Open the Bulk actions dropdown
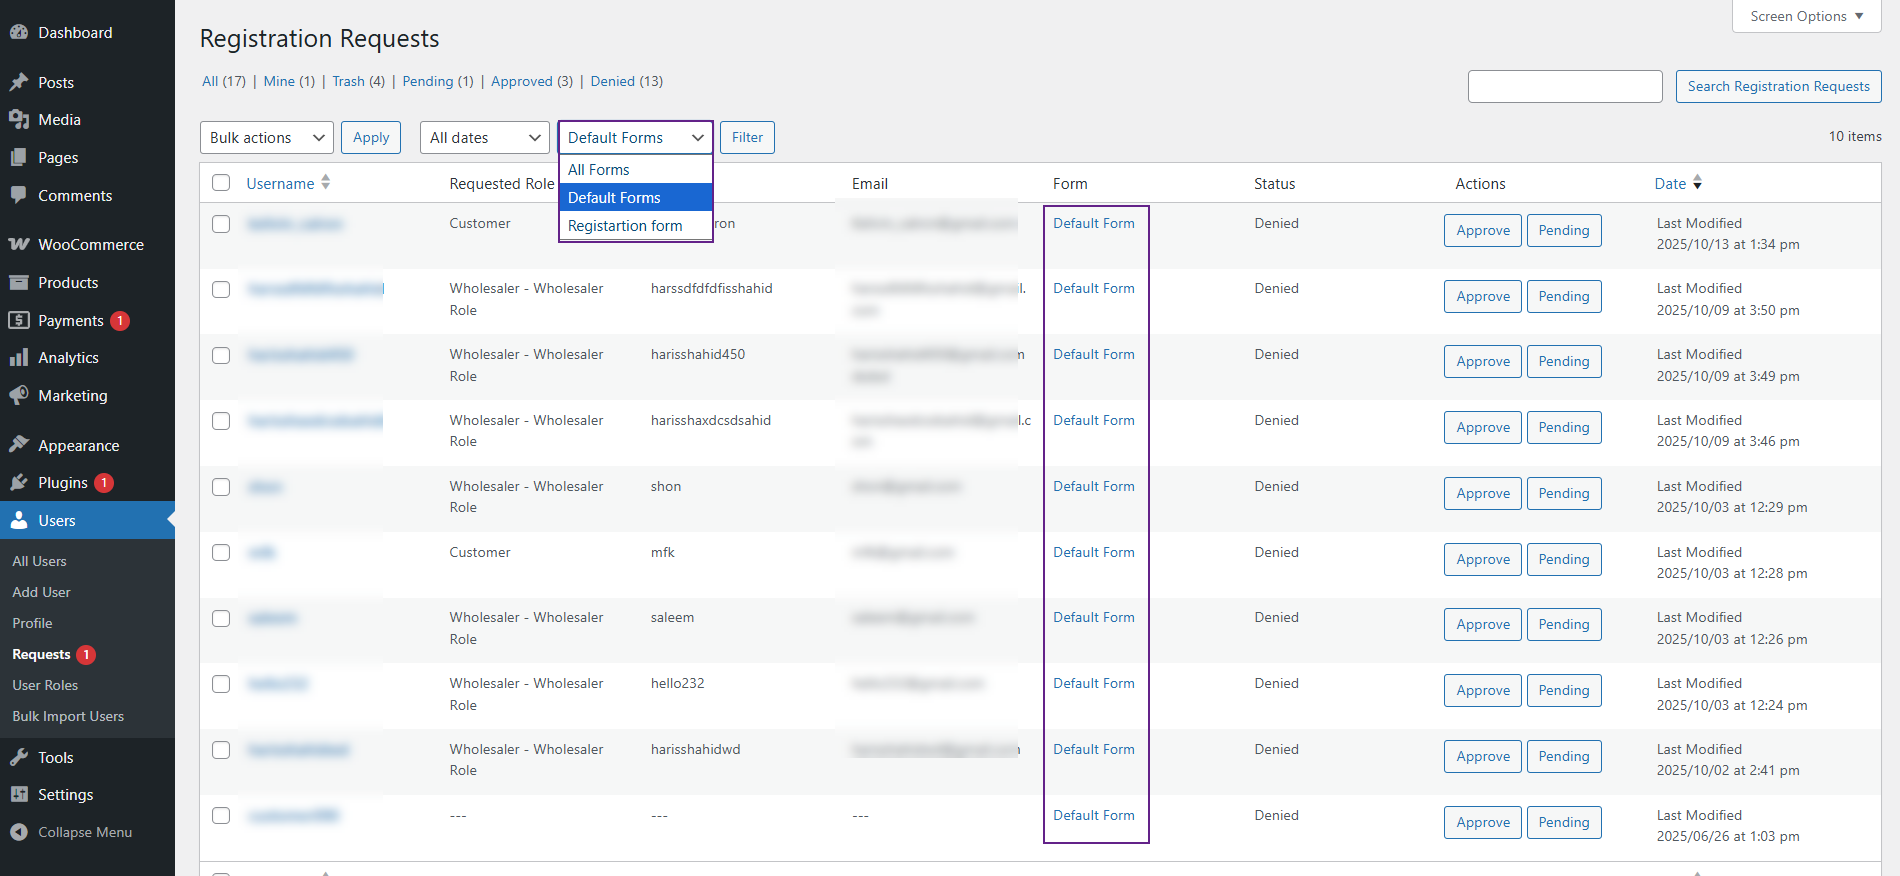 point(267,138)
